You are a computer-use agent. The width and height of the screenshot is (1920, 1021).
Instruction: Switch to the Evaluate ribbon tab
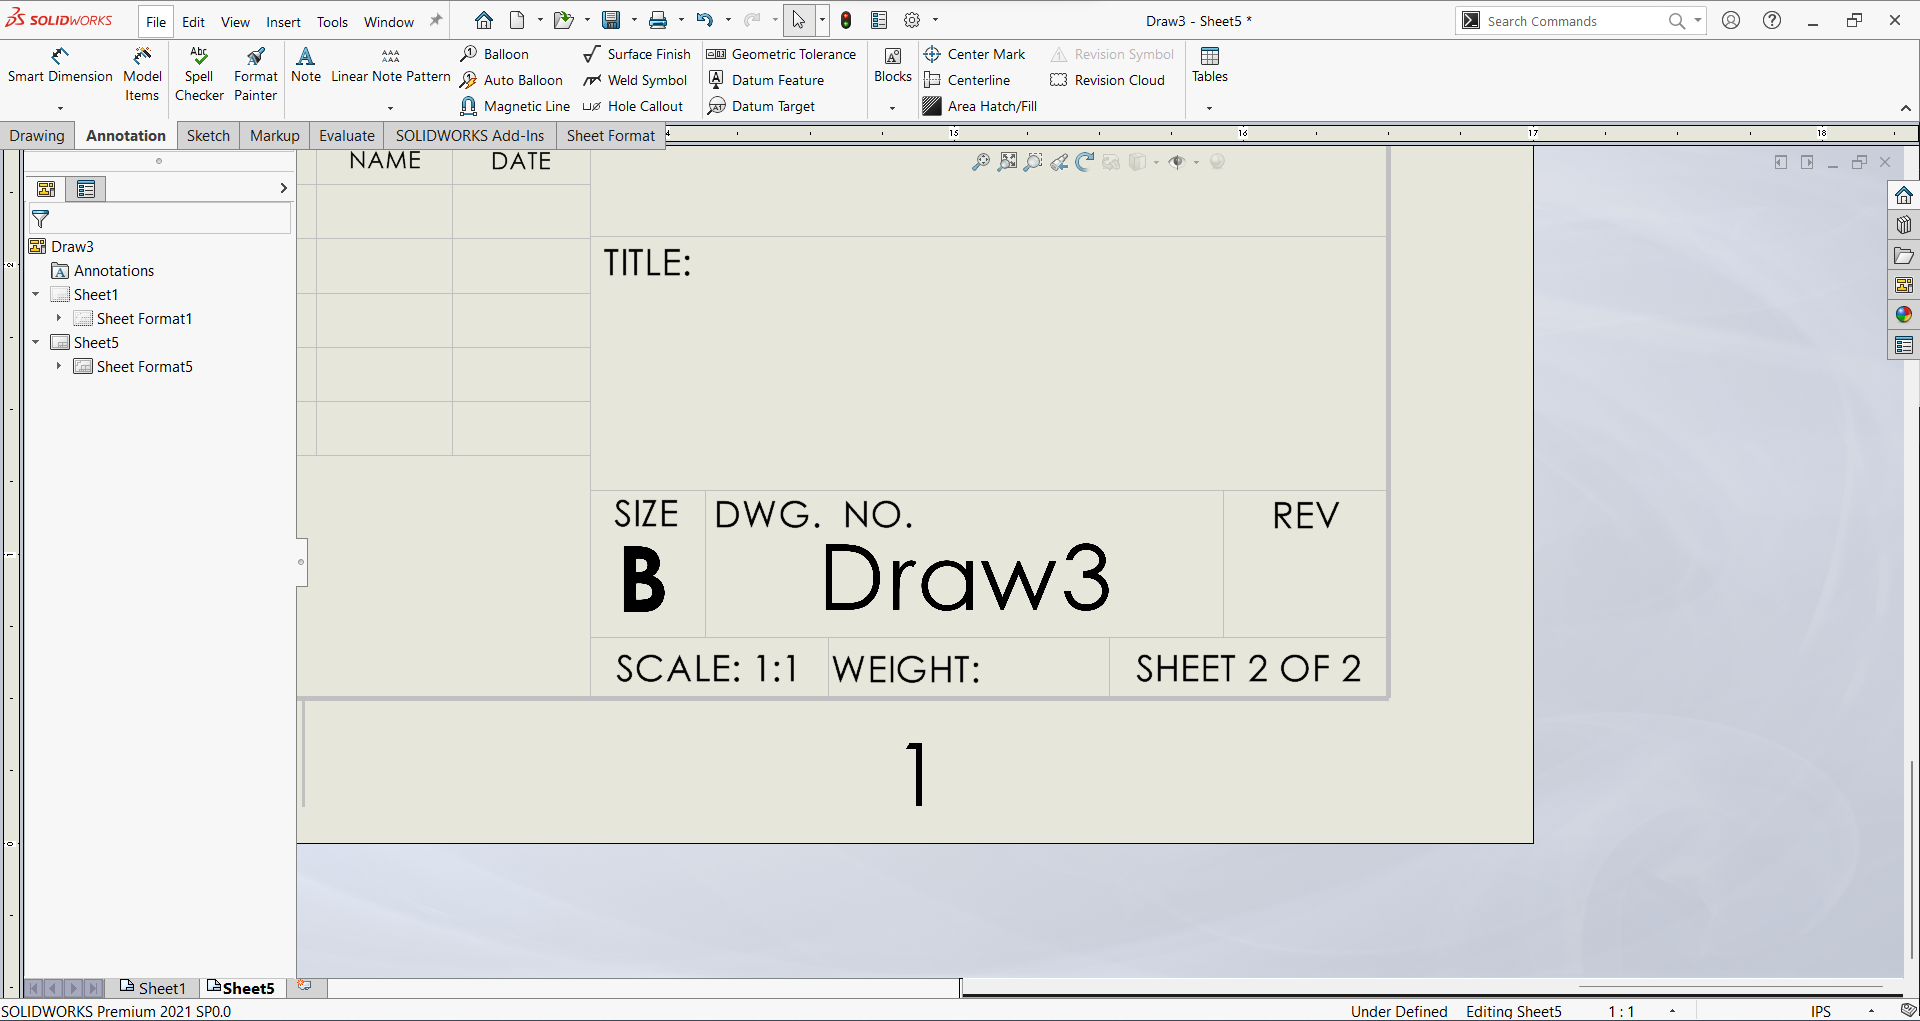347,135
